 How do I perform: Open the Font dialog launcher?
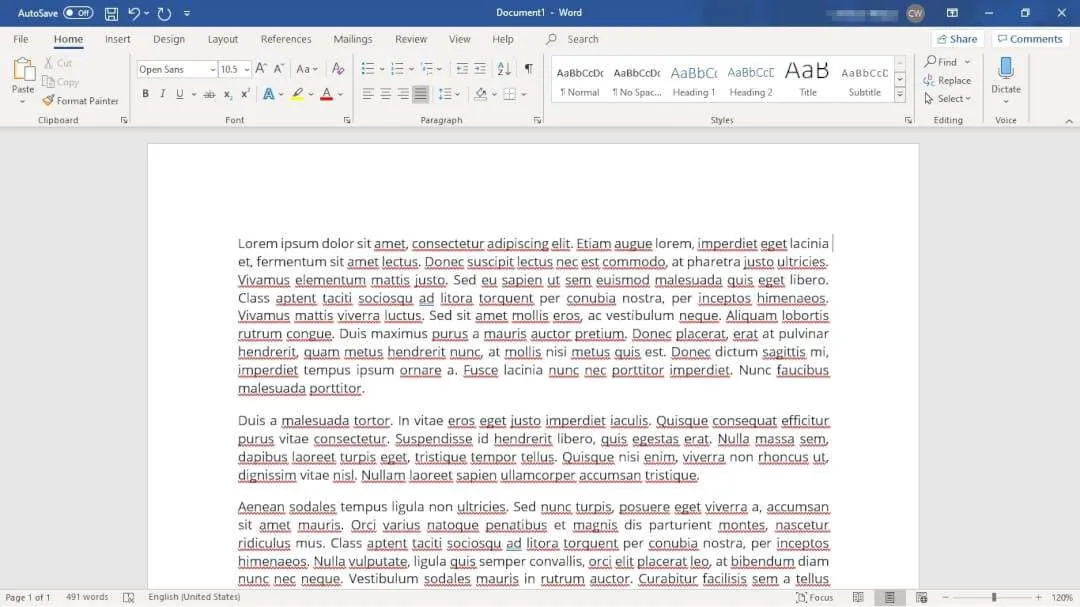click(x=347, y=121)
